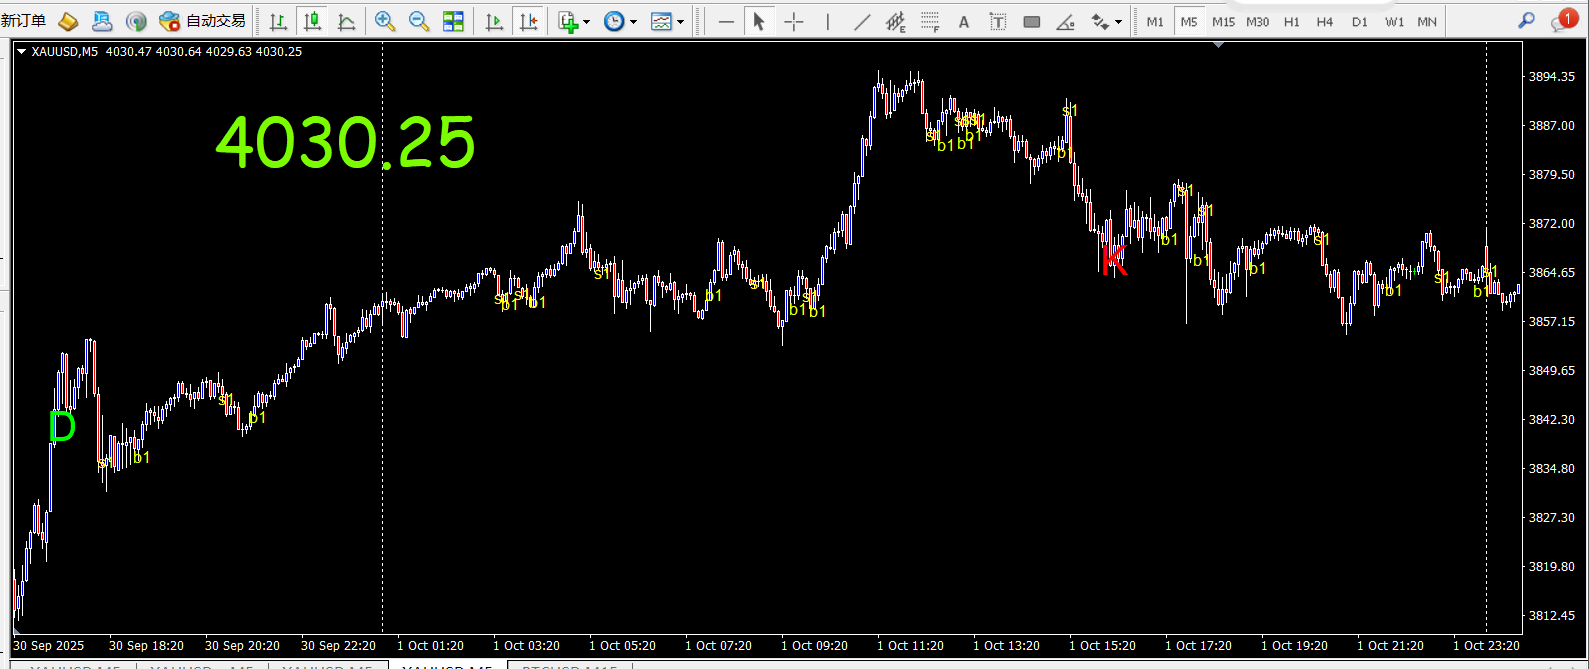This screenshot has width=1589, height=669.
Task: Switch to the BTCUSD chart tab
Action: [571, 665]
